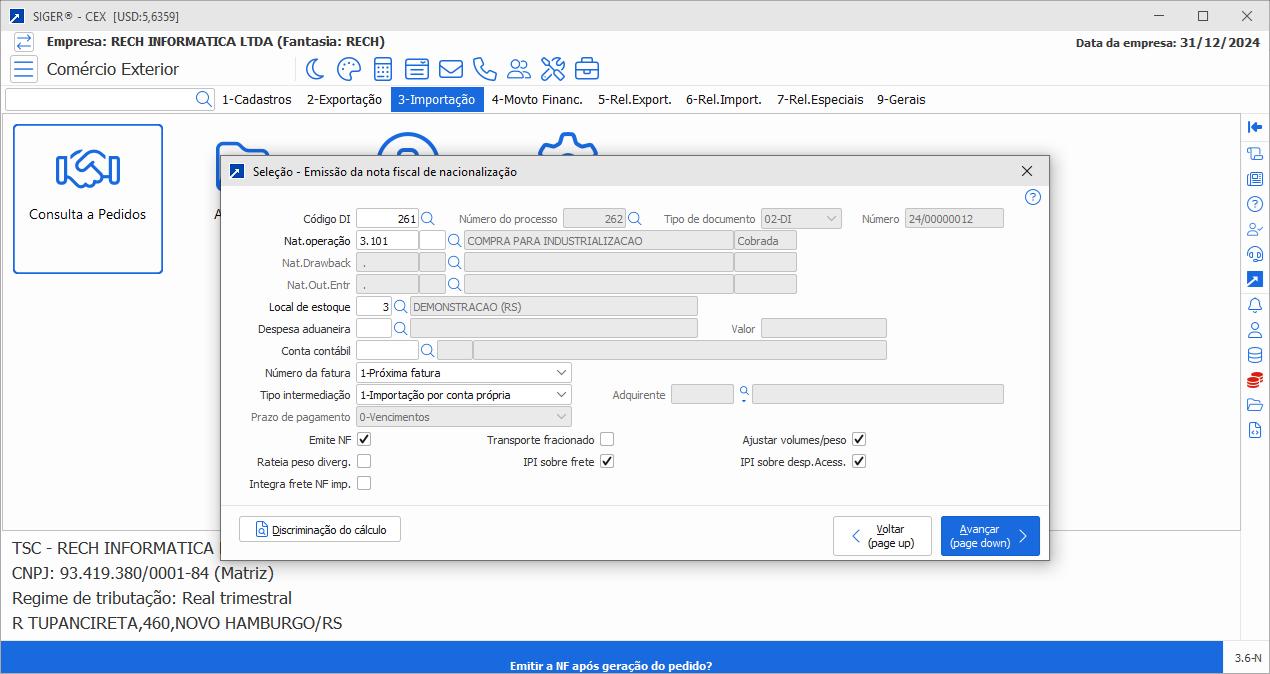
Task: Check the Rateia peso diverg. checkbox
Action: [x=364, y=461]
